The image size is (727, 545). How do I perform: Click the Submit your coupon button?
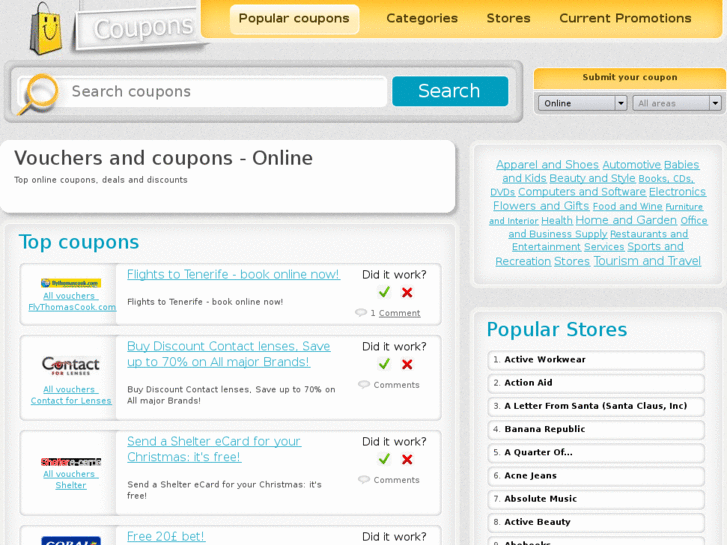tap(630, 78)
